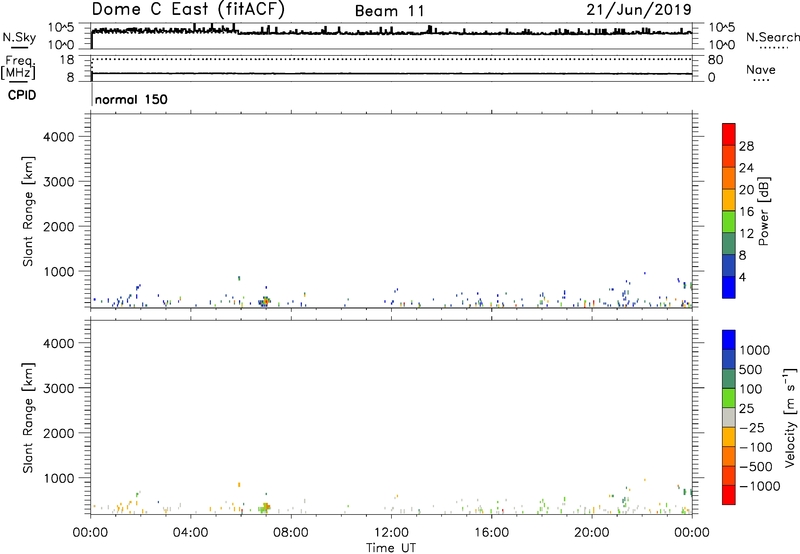The height and width of the screenshot is (554, 800).
Task: Click the '04:00' time tick label
Action: pos(190,533)
